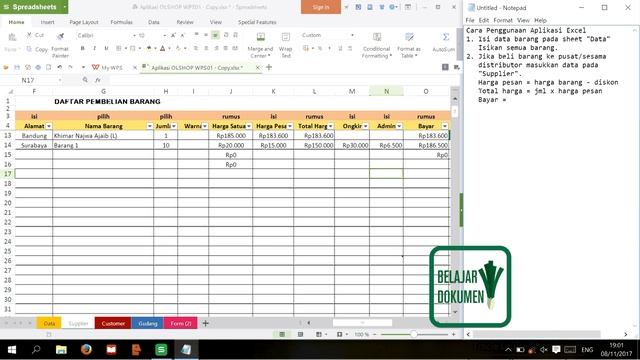Select the blue Gudang sheet tab
Viewport: 640px width, 360px height.
click(x=148, y=323)
